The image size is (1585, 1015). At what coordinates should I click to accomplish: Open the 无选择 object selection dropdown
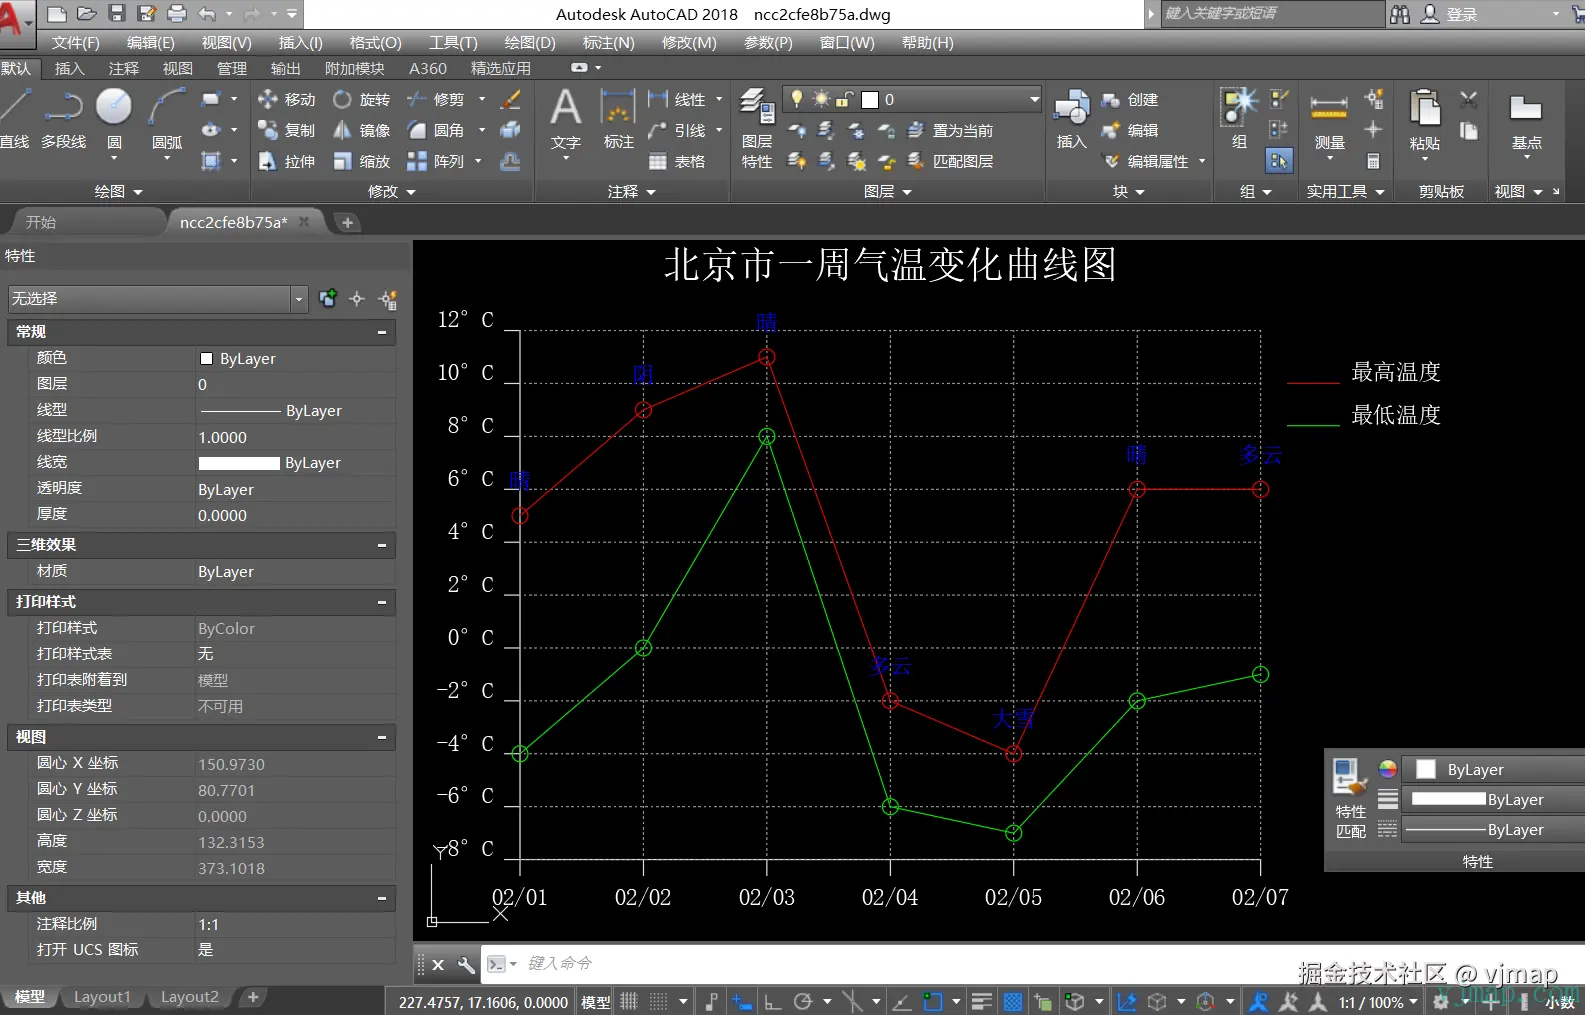[x=158, y=299]
